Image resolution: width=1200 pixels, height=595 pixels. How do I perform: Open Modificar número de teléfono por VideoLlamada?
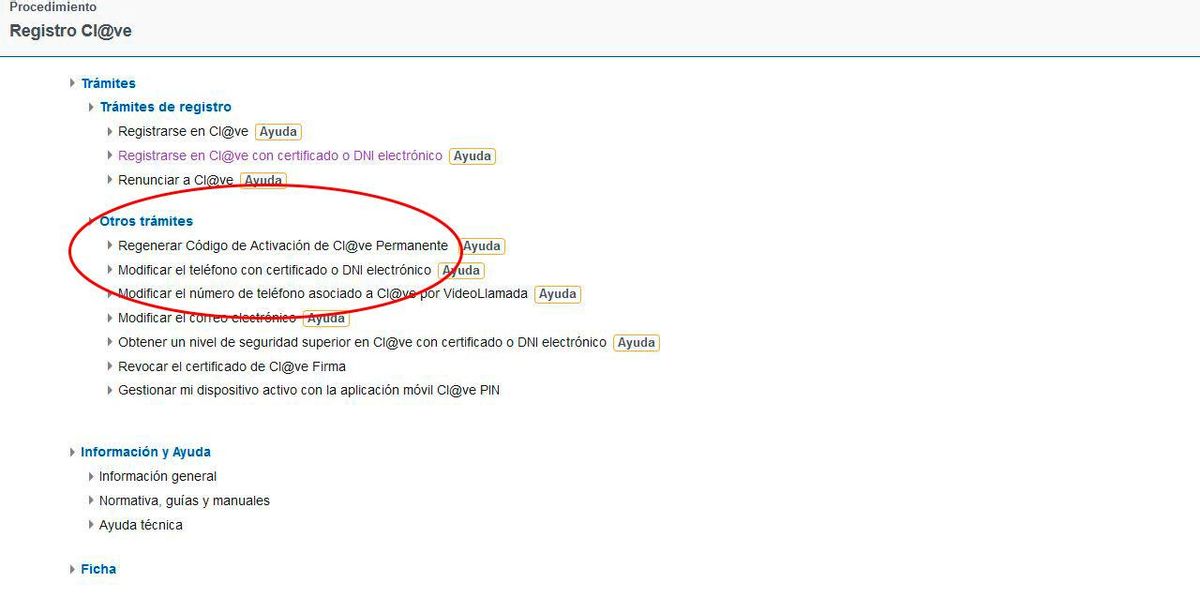click(322, 293)
